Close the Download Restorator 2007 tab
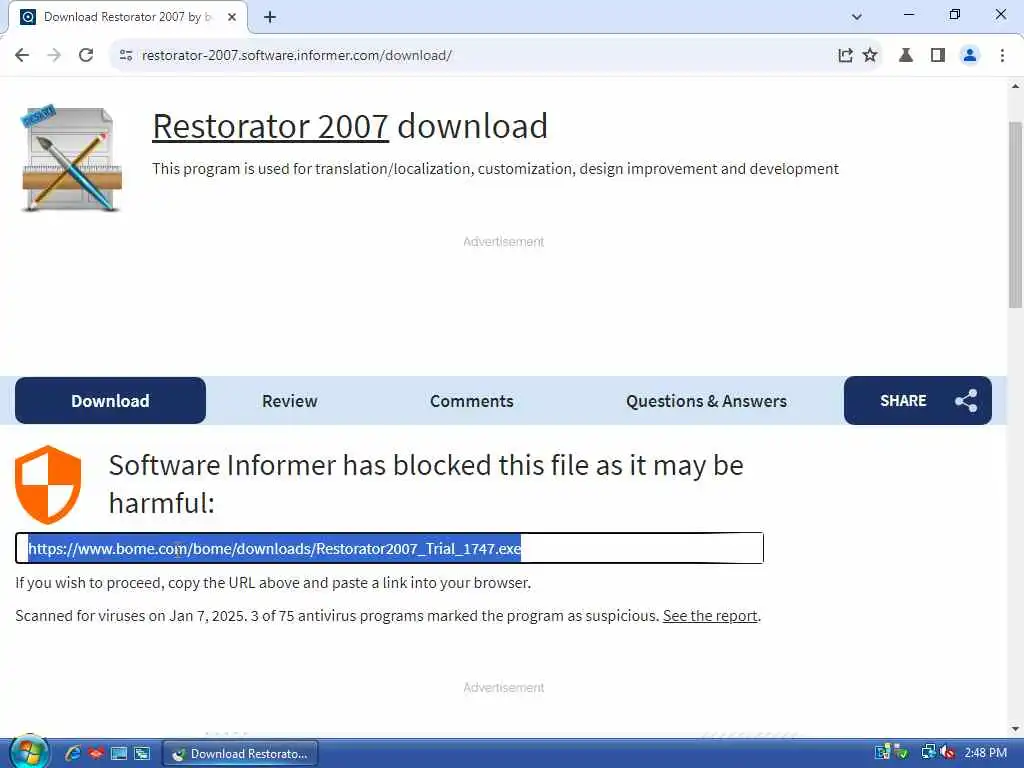 tap(232, 17)
